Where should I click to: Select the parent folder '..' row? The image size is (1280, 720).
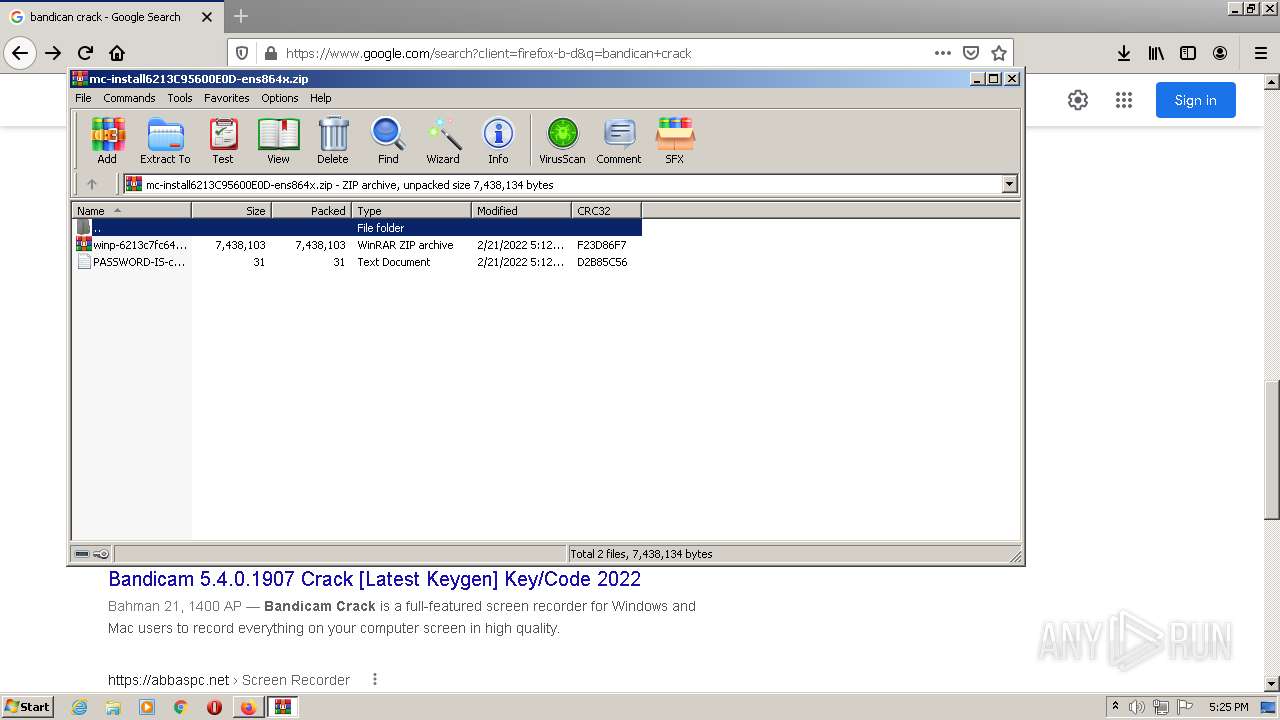(x=357, y=228)
